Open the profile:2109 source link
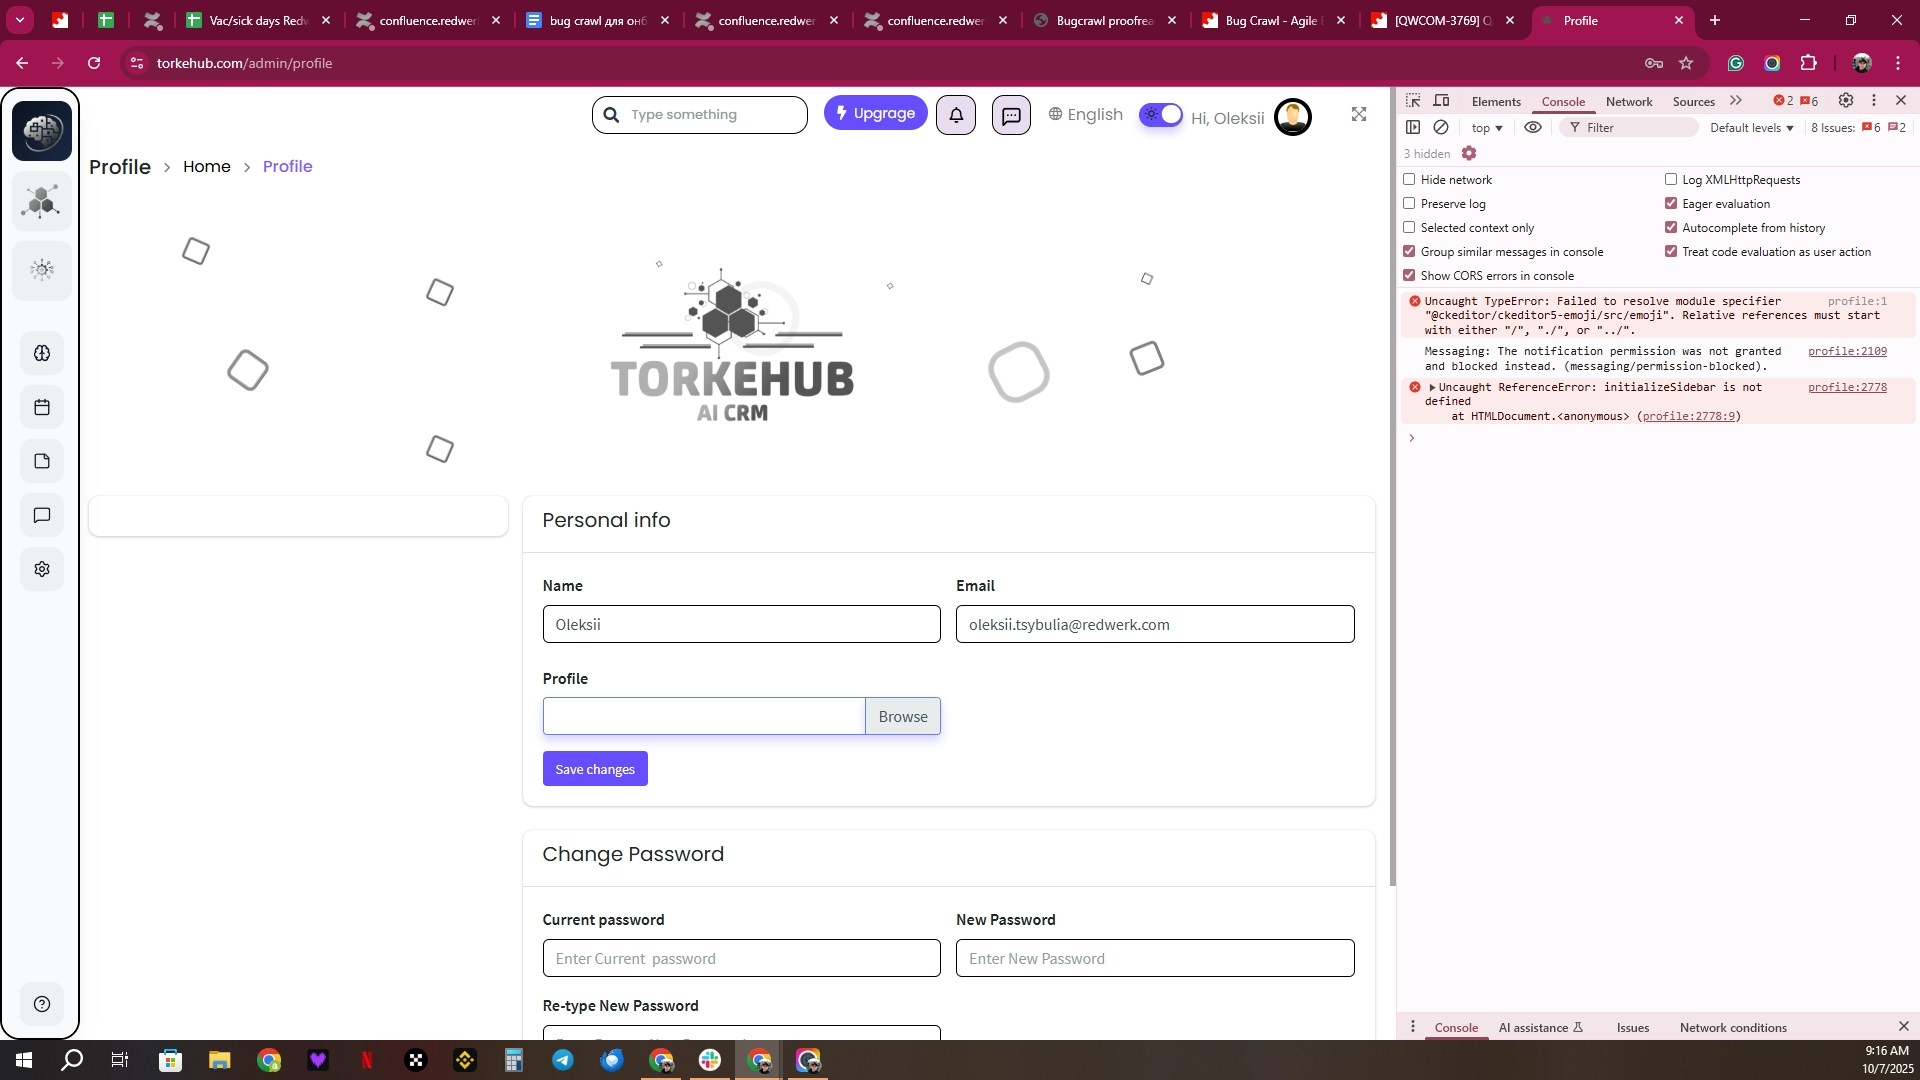The width and height of the screenshot is (1920, 1080). point(1847,351)
